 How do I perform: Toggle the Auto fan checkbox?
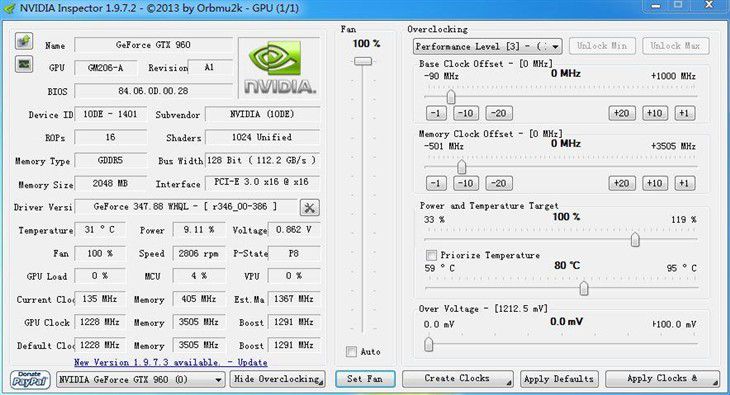351,352
